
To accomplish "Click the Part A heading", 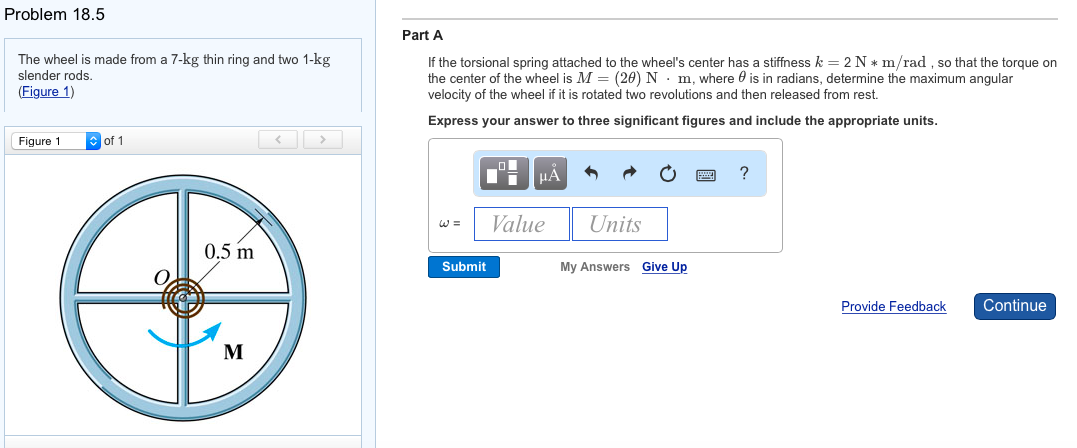I will pos(422,35).
